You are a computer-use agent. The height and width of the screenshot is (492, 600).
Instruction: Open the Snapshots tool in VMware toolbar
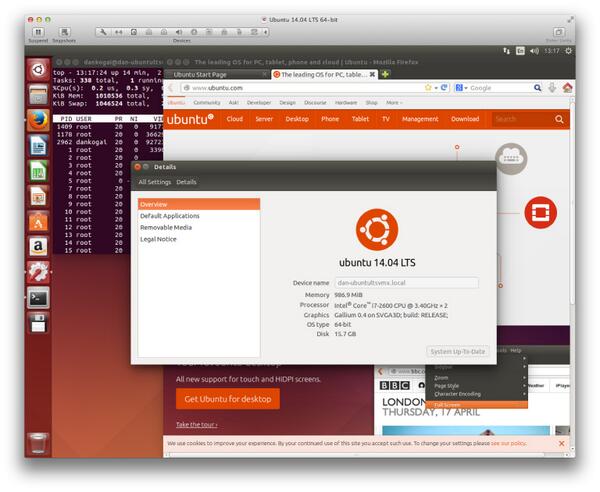click(x=64, y=32)
